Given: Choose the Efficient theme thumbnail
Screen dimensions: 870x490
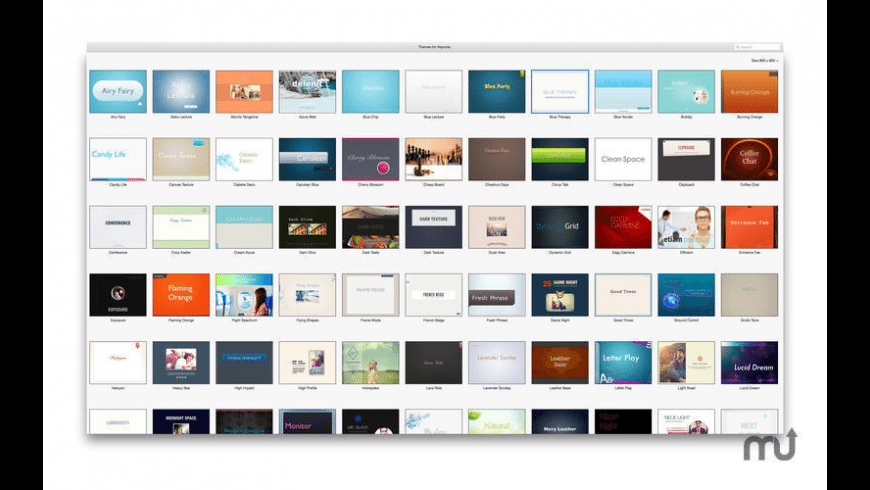Looking at the screenshot, I should (686, 227).
